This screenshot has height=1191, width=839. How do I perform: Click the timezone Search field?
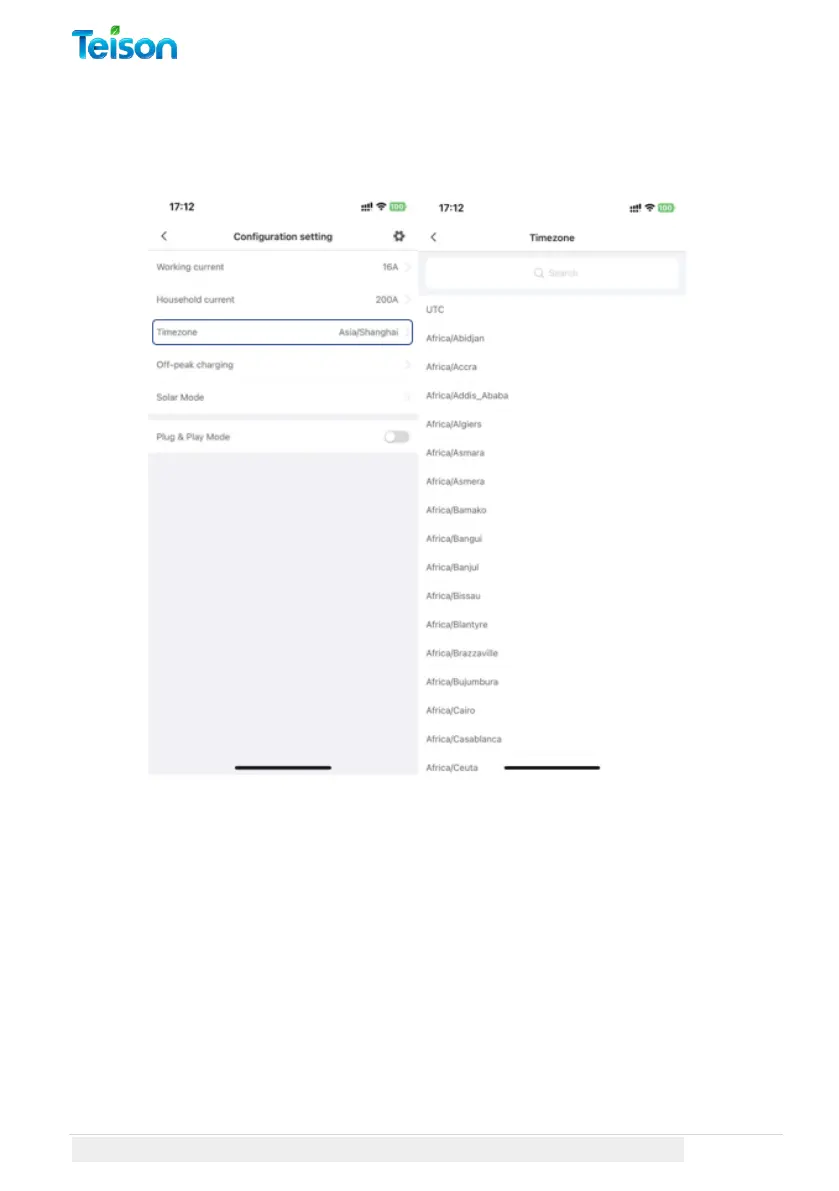[552, 273]
